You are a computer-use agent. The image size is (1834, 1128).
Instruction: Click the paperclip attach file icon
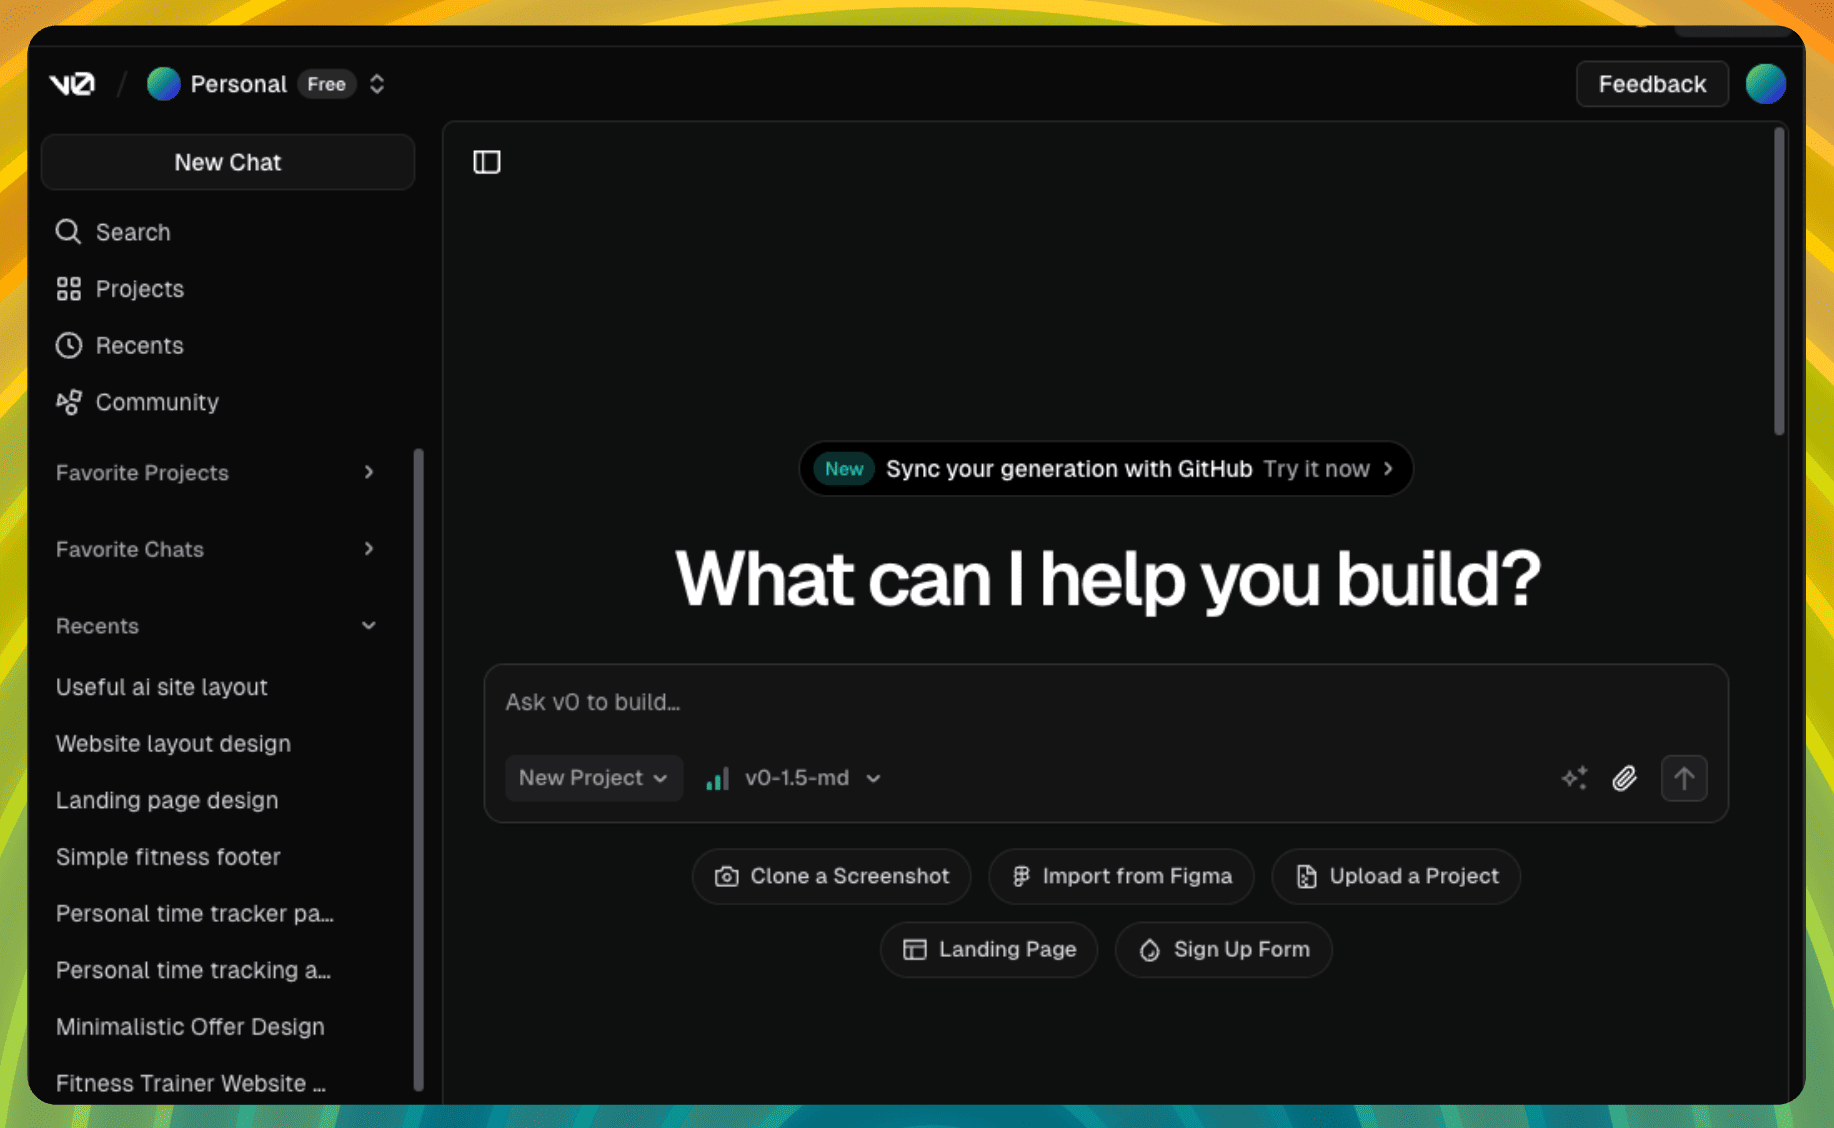tap(1624, 778)
